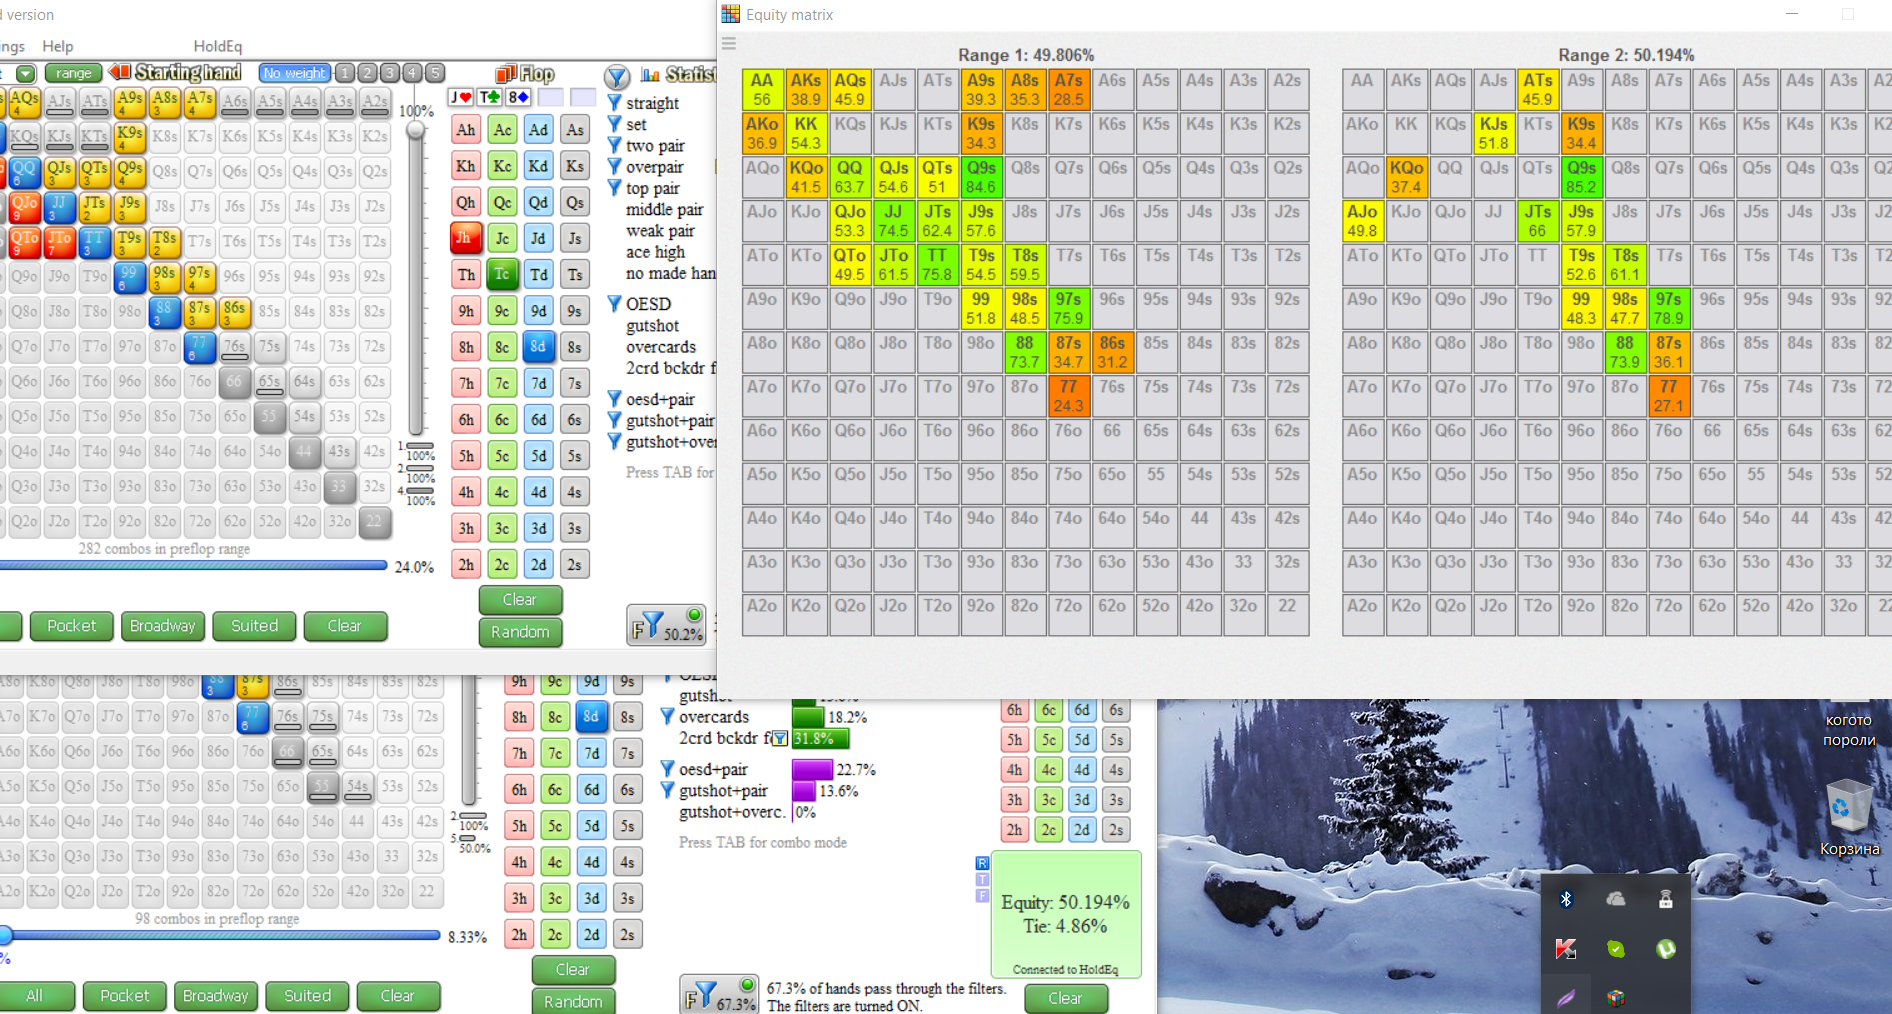Image resolution: width=1892 pixels, height=1014 pixels.
Task: Open the OneDrive cloud tray icon
Action: point(1615,899)
